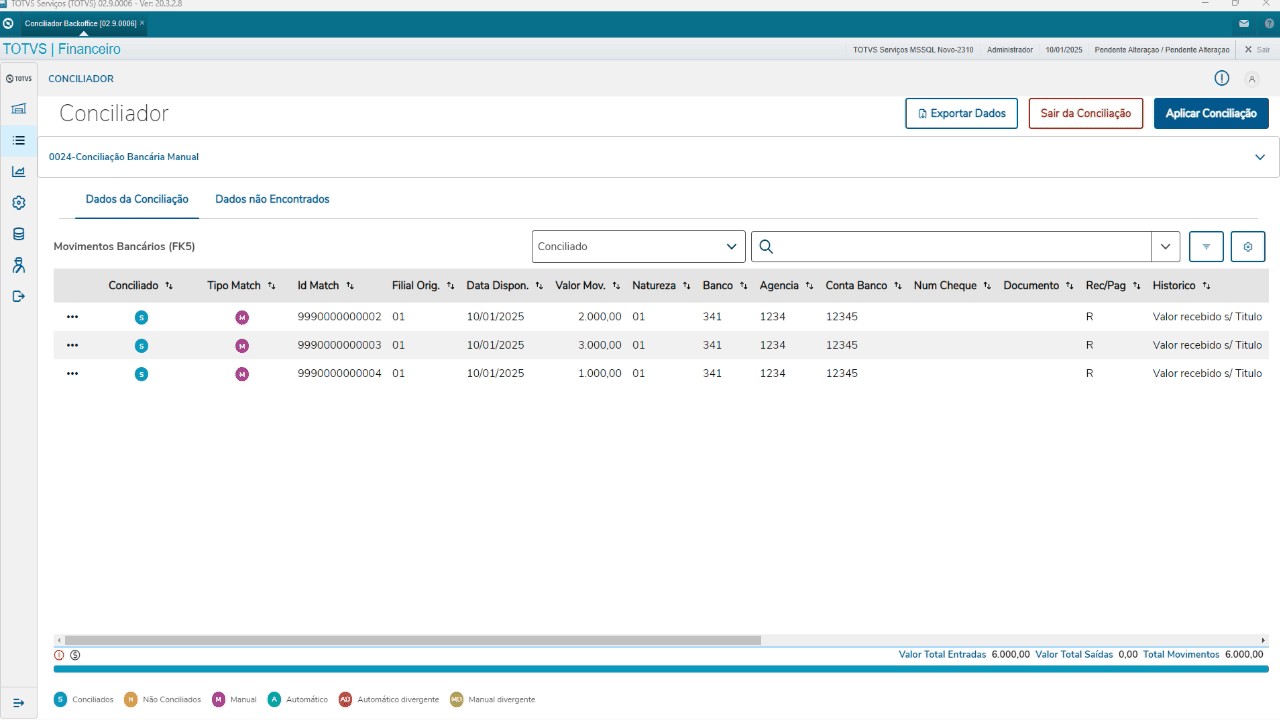Open the chart reports sidebar icon
Screen dimensions: 1280x720
pyautogui.click(x=18, y=171)
